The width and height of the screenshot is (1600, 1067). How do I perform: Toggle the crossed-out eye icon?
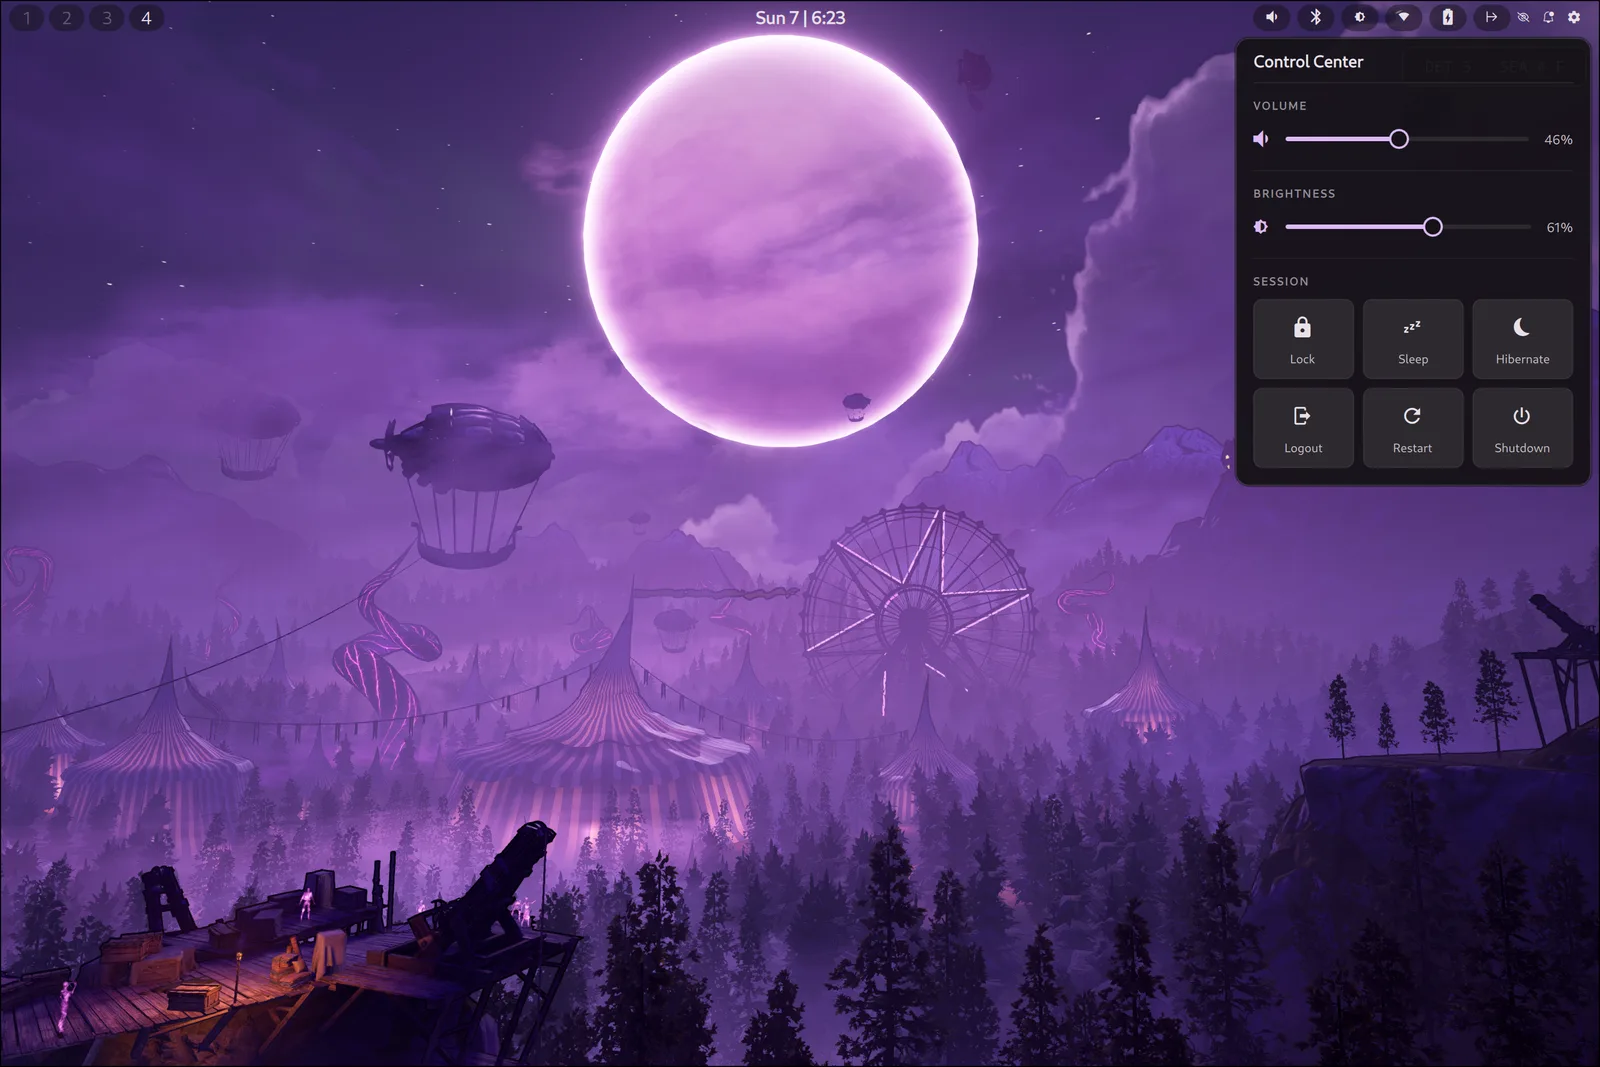[1523, 17]
